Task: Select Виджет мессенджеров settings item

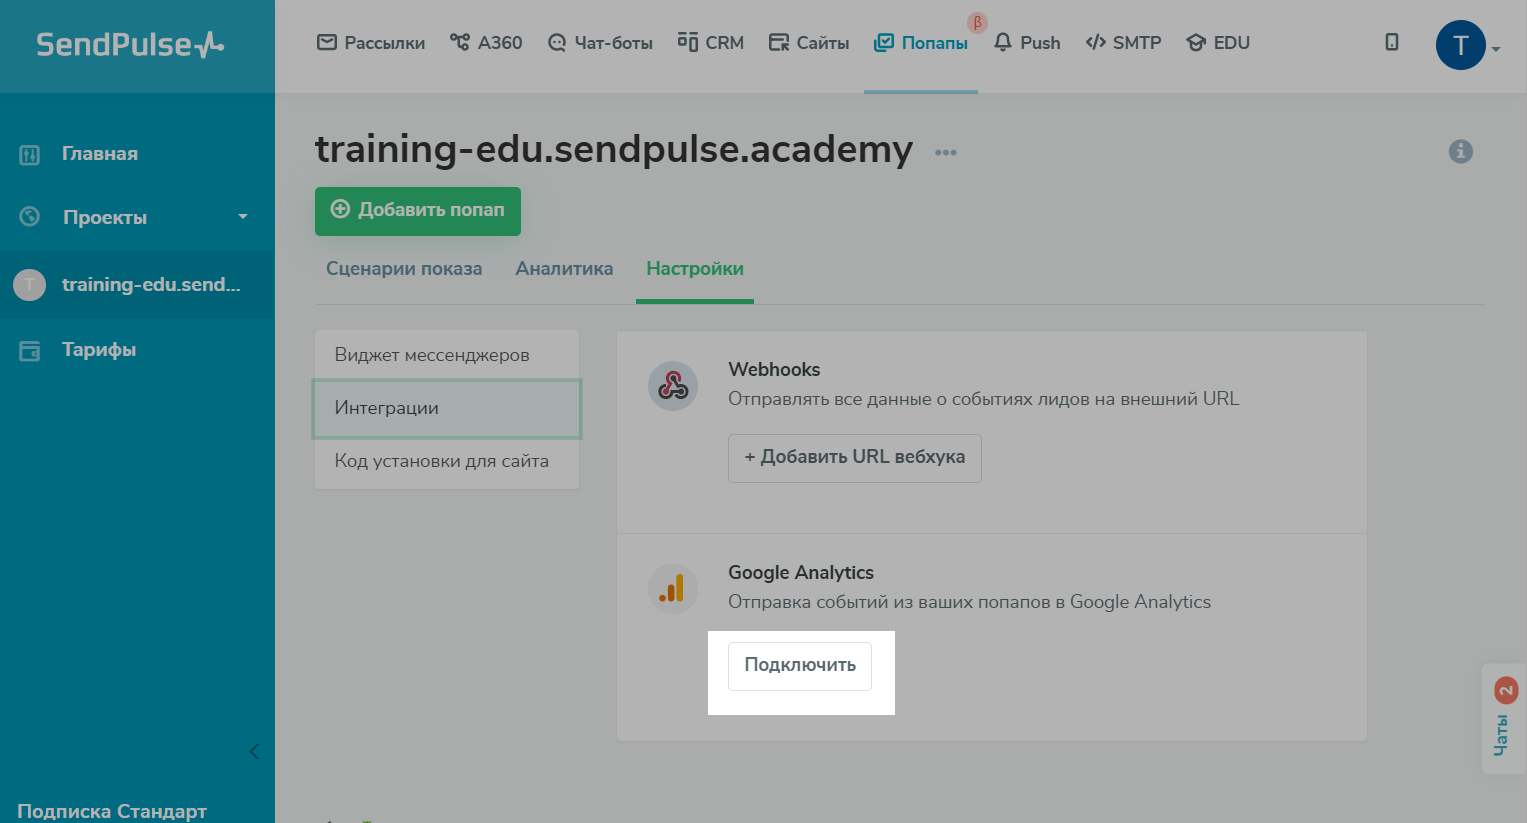Action: pos(447,355)
